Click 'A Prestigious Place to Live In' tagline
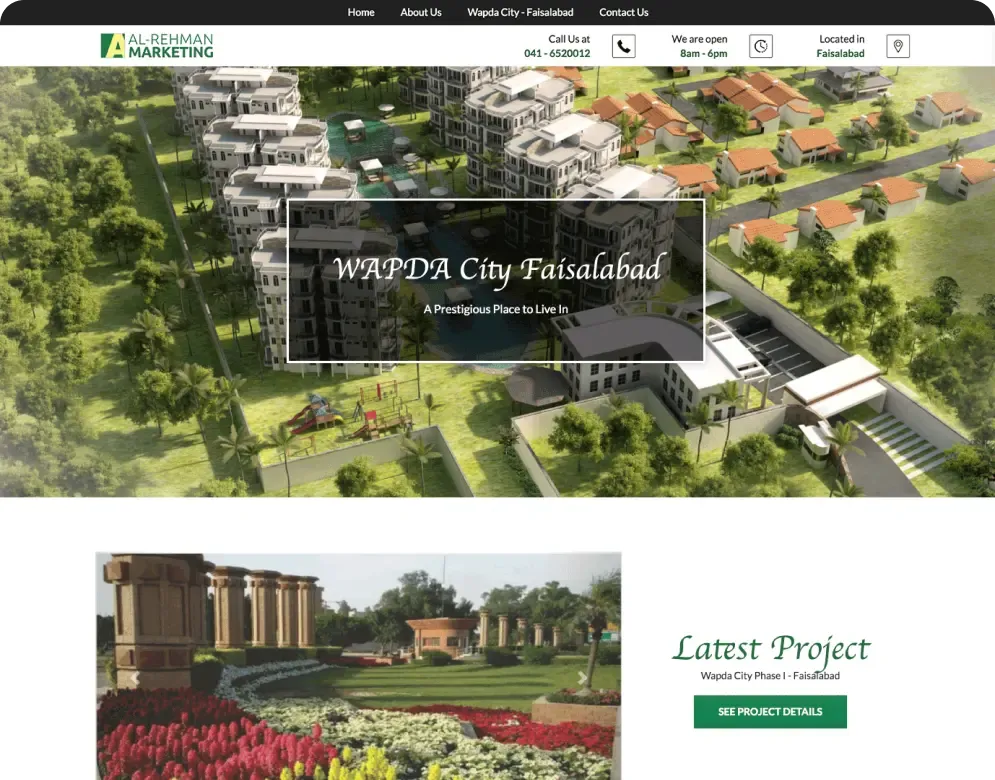995x780 pixels. click(x=496, y=309)
